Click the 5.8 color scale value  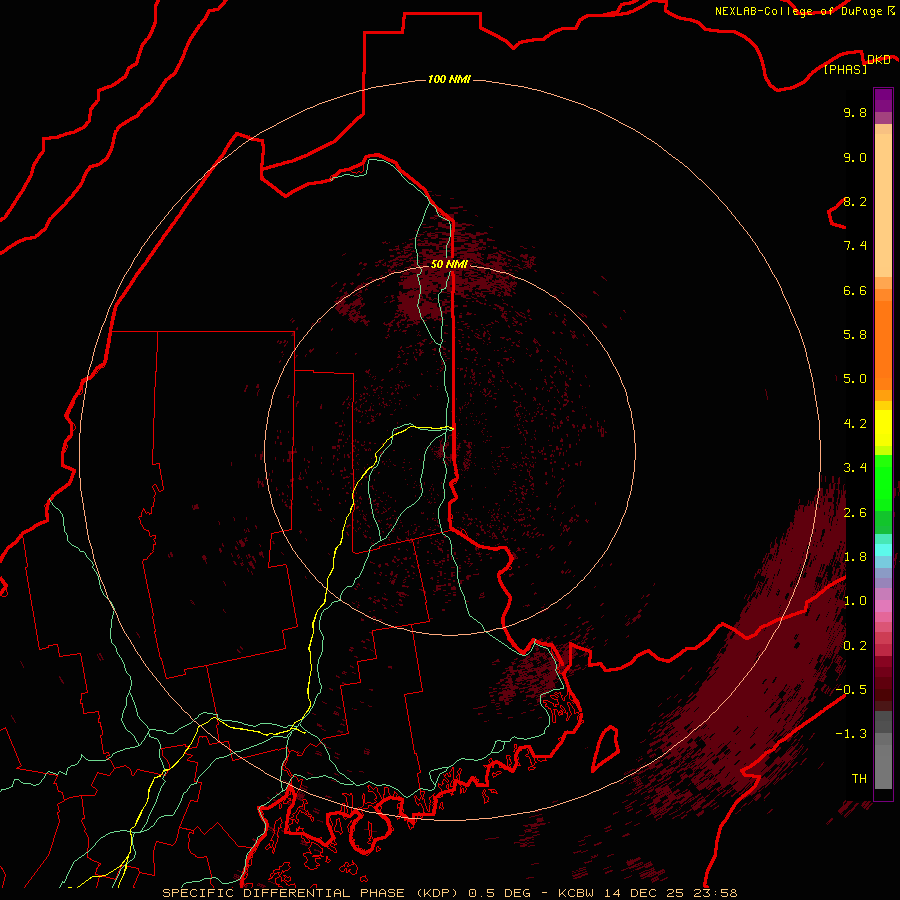pos(855,335)
